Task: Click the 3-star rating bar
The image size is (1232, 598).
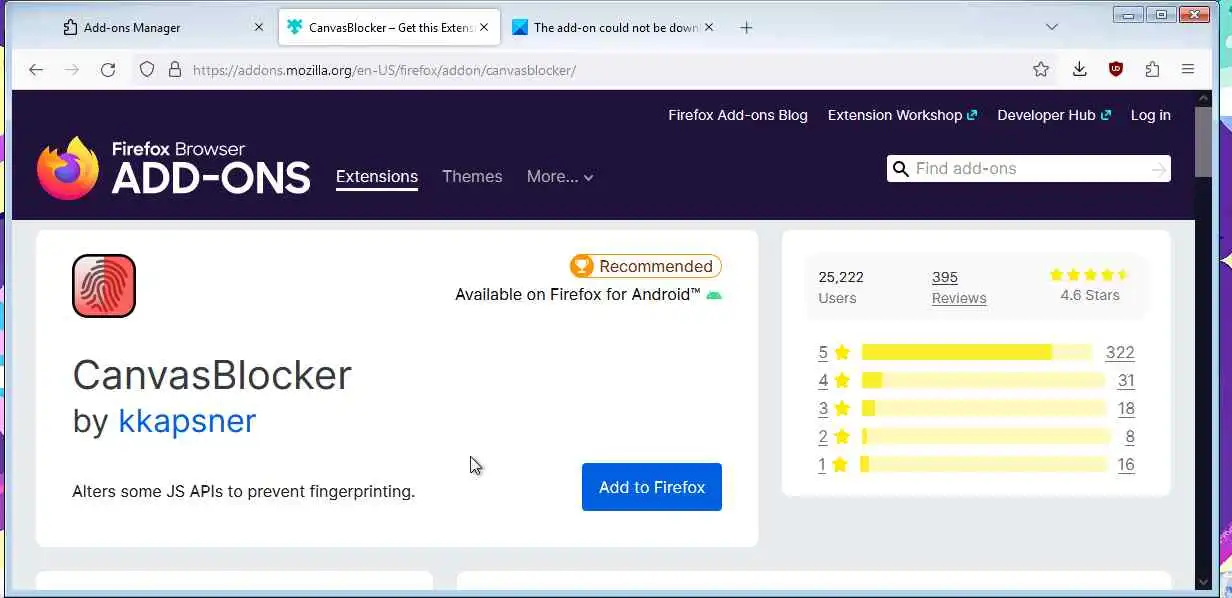Action: 983,408
